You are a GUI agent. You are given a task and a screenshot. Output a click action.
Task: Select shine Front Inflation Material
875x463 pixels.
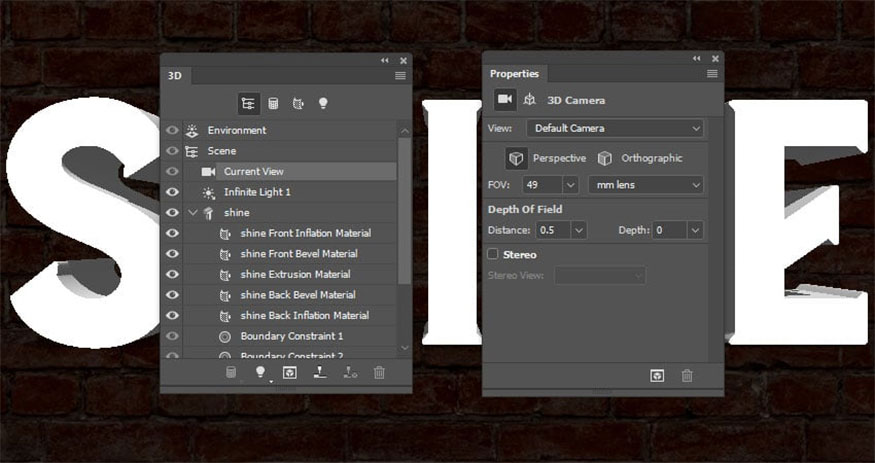click(290, 233)
